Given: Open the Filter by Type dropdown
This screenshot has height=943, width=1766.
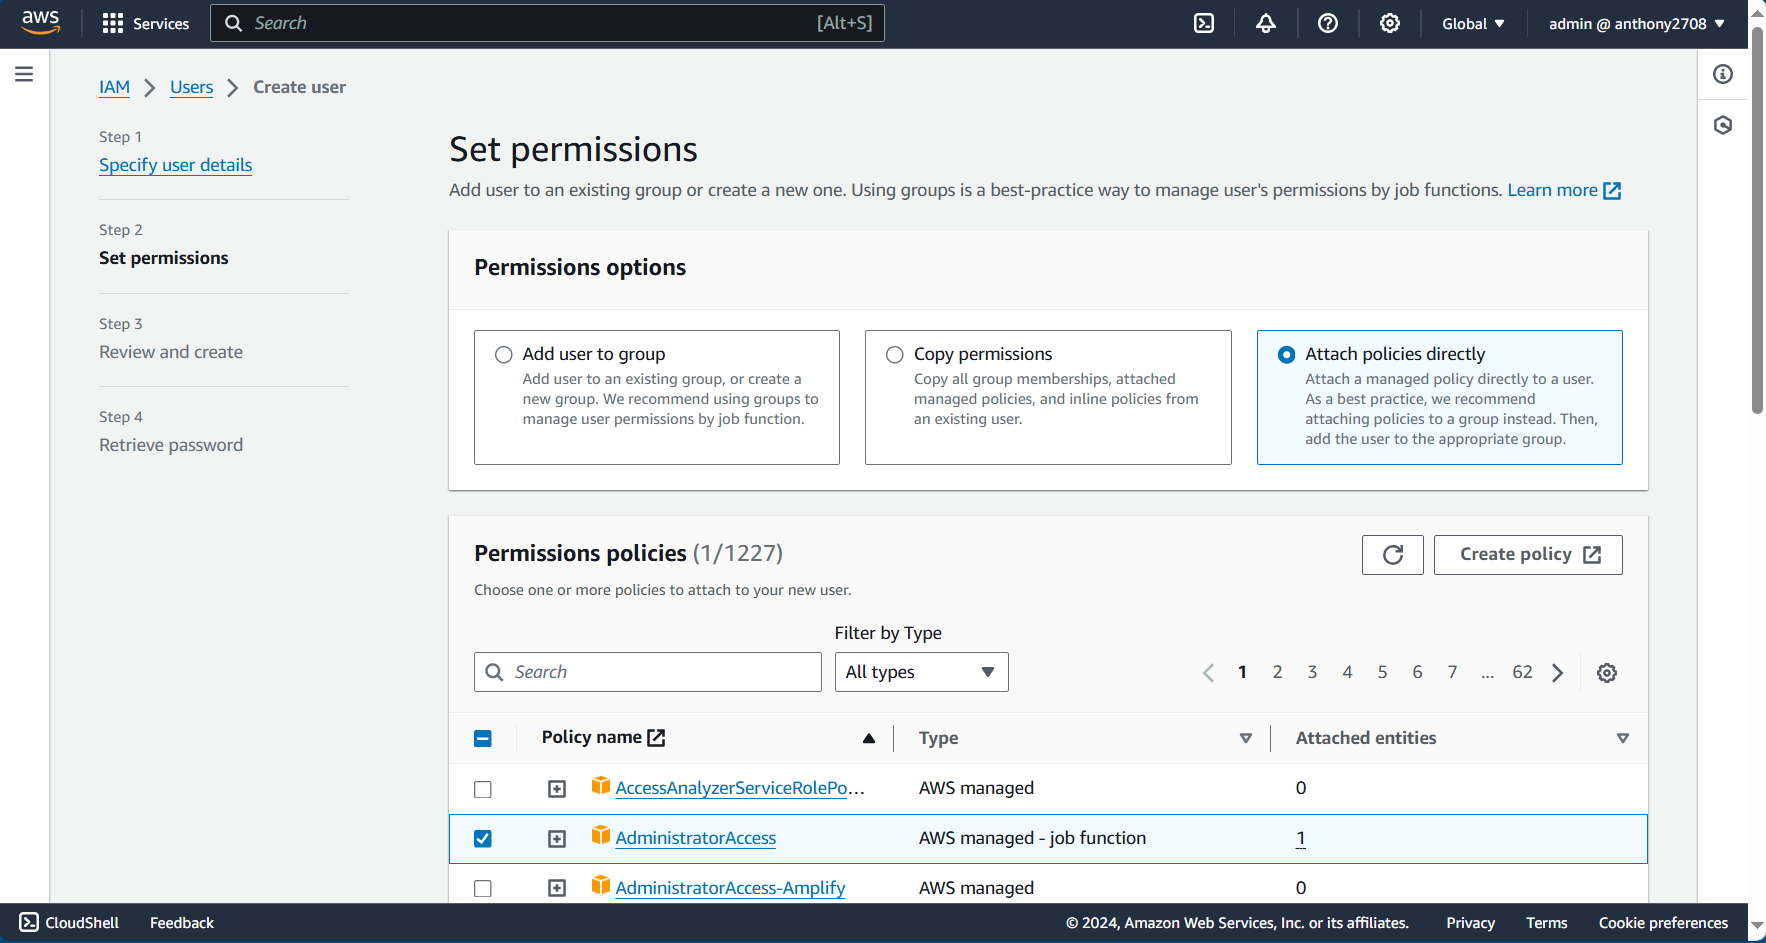Looking at the screenshot, I should (921, 672).
